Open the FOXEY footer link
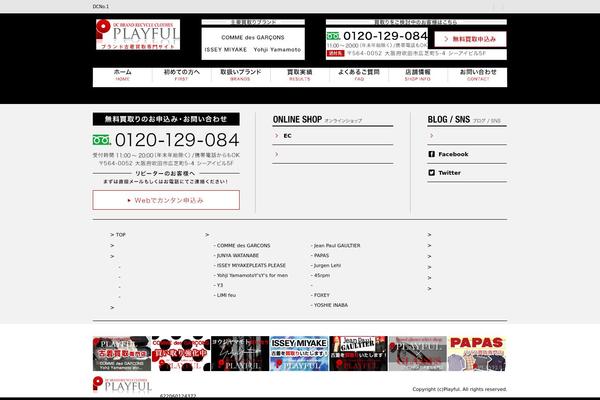The image size is (600, 400). coord(321,295)
